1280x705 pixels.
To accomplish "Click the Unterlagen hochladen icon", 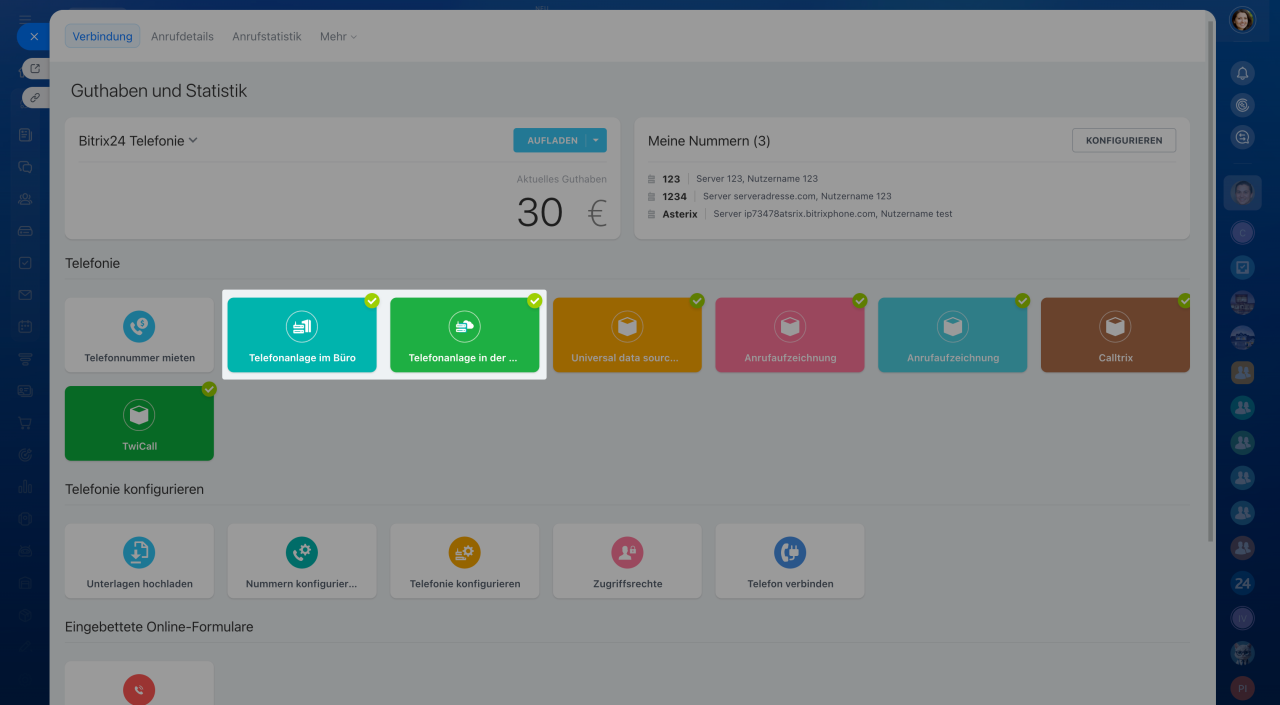I will 139,552.
